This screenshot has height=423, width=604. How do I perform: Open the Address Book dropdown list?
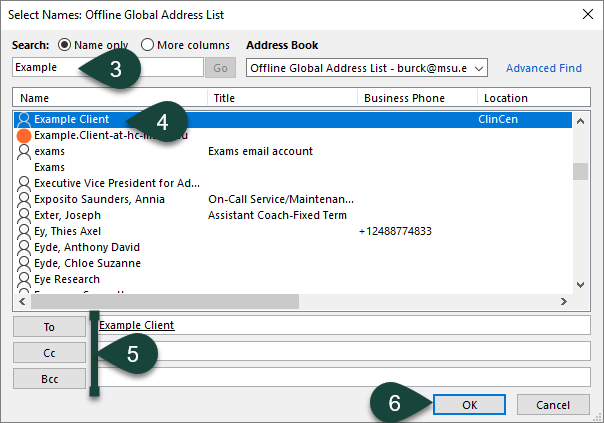[480, 68]
